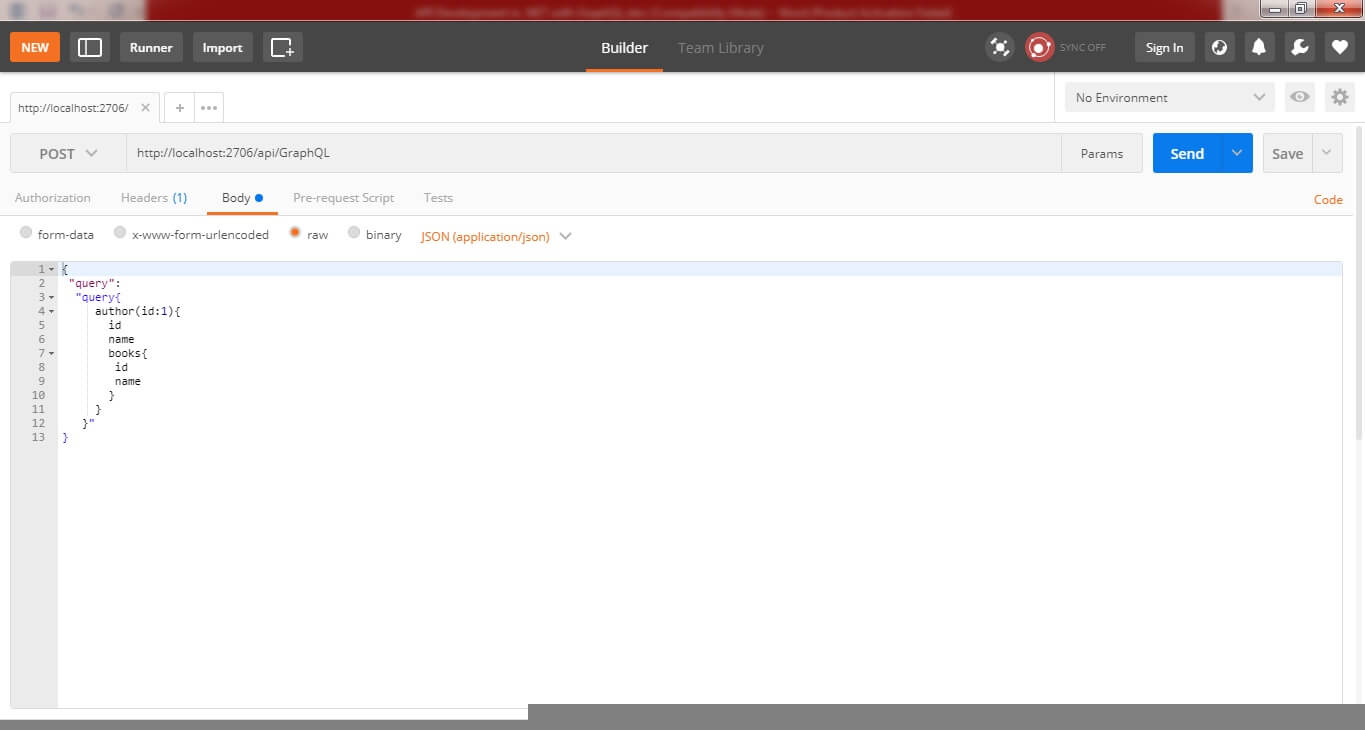Switch to the Headers tab
The width and height of the screenshot is (1365, 730).
click(153, 198)
